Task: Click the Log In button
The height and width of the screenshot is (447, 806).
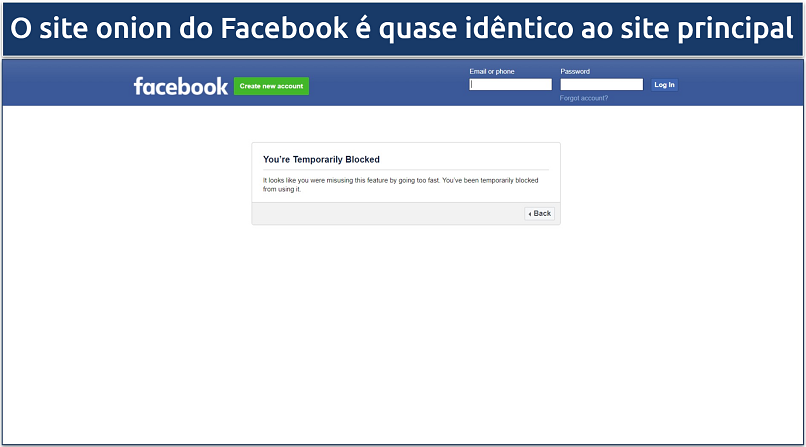Action: 664,85
